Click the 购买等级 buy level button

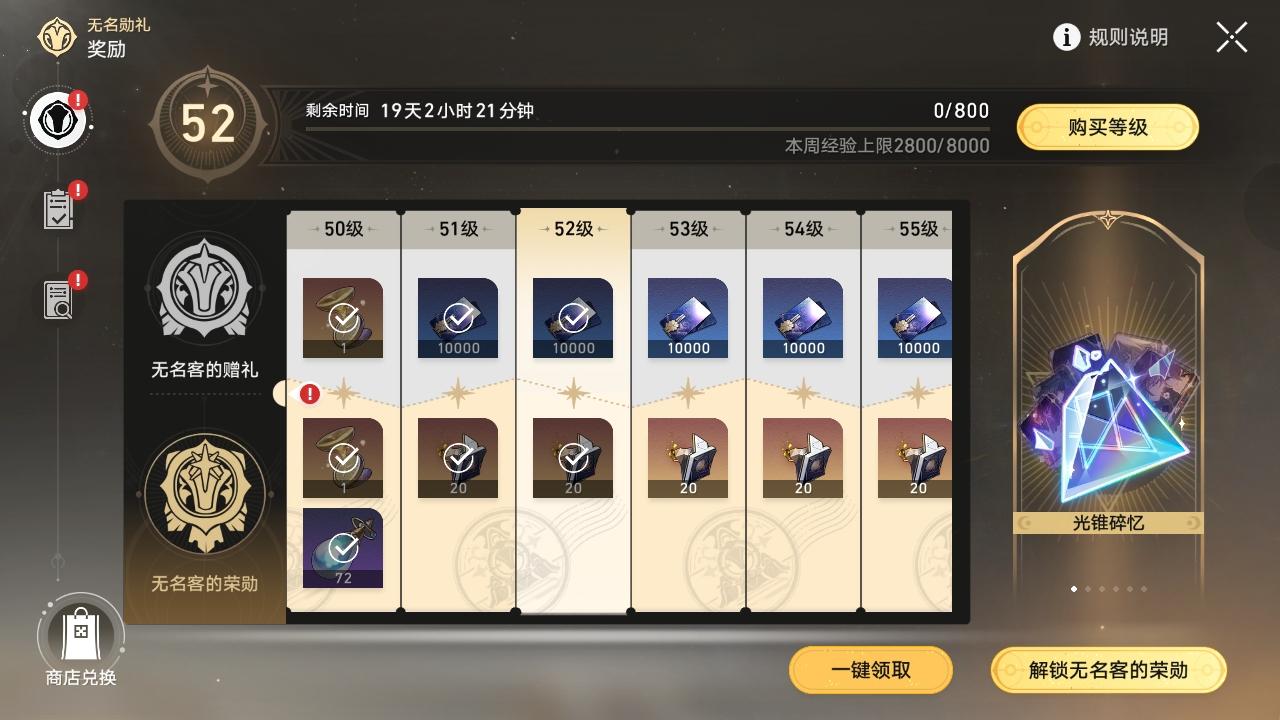(1107, 127)
